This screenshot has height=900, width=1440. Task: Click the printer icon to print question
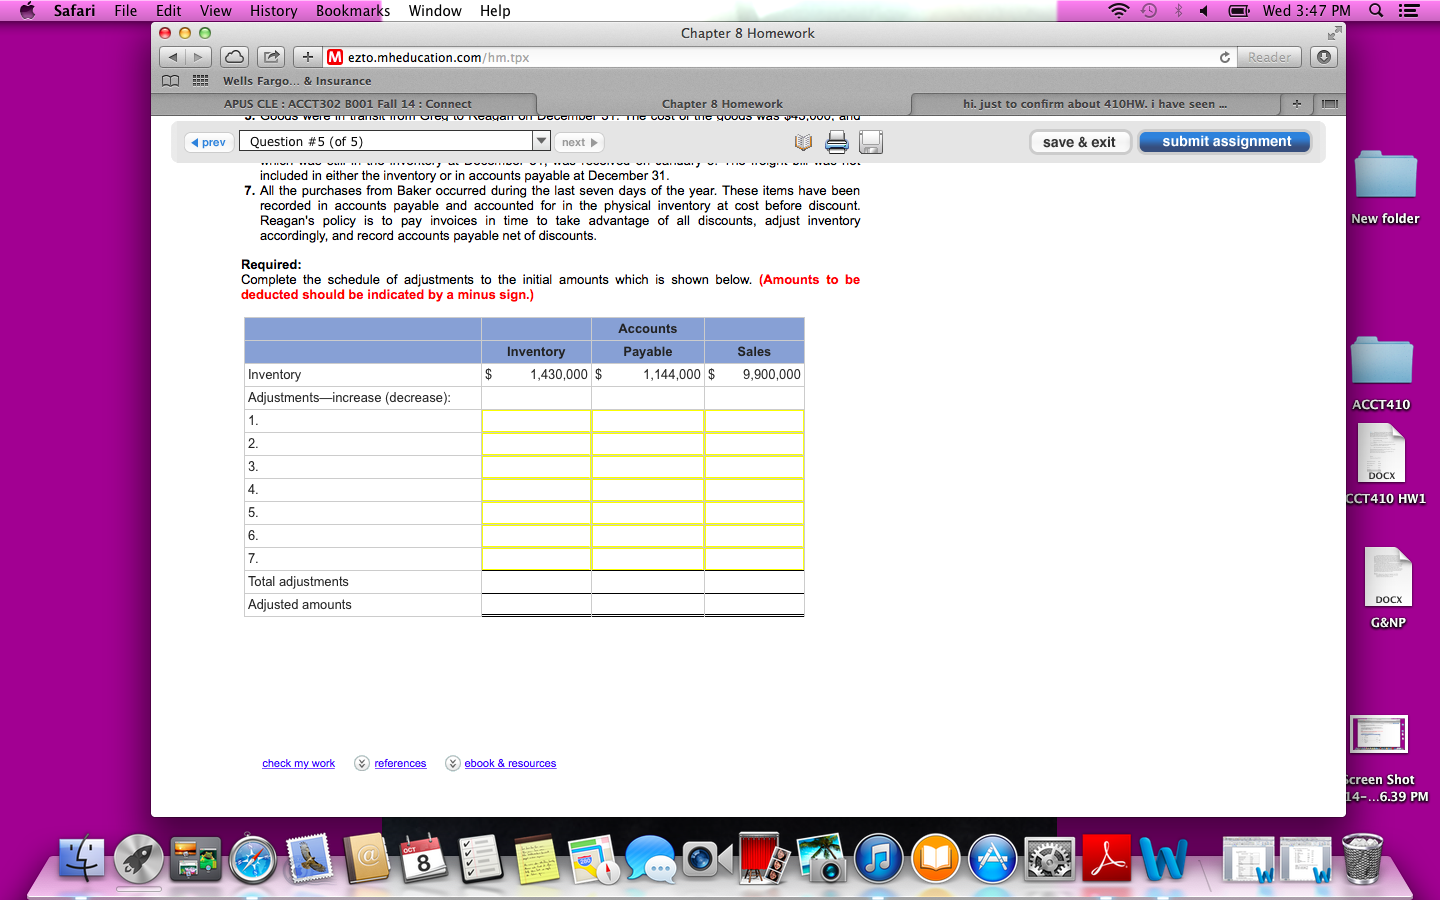point(837,142)
